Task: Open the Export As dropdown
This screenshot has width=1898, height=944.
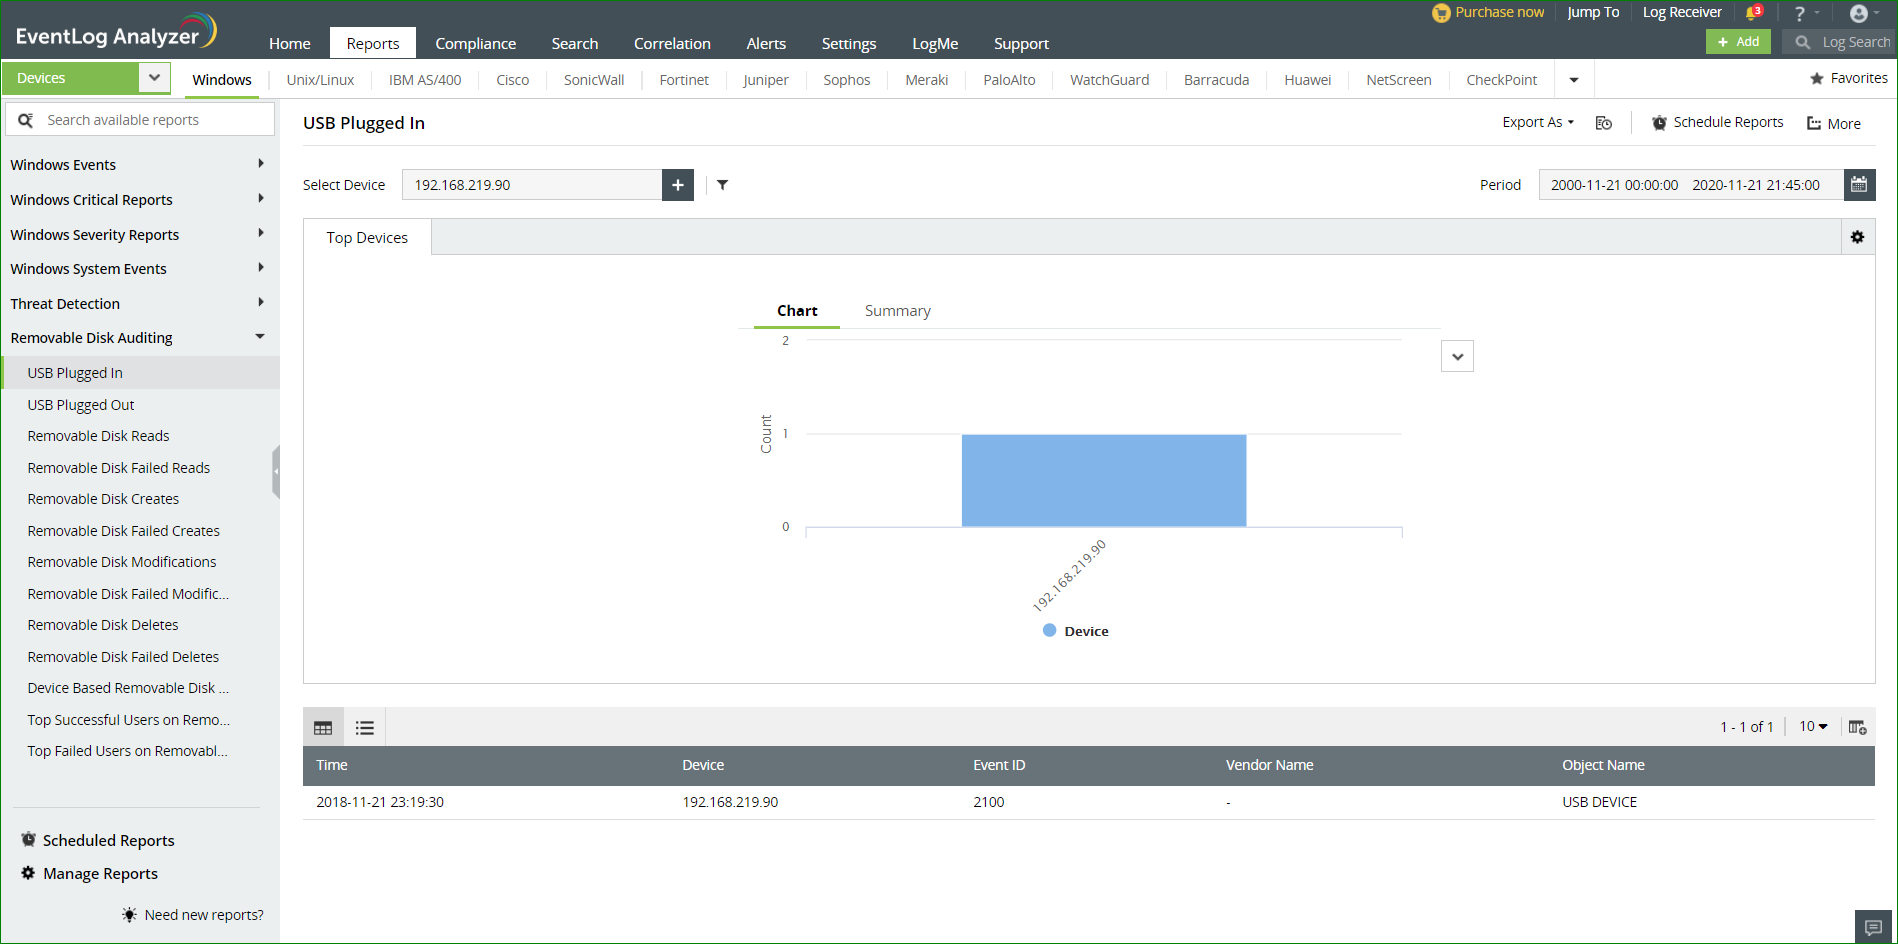Action: pos(1537,122)
